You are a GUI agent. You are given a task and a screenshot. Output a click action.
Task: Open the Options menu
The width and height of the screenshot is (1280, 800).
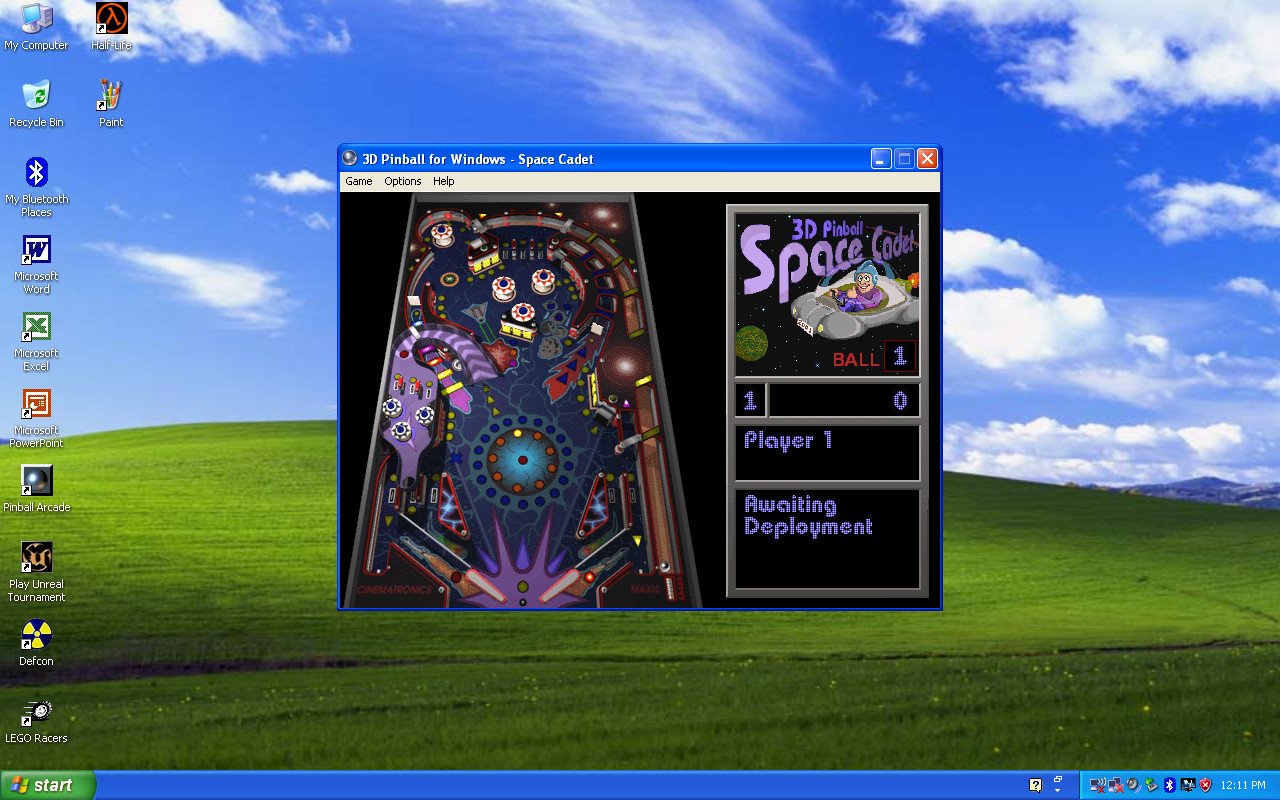[403, 181]
